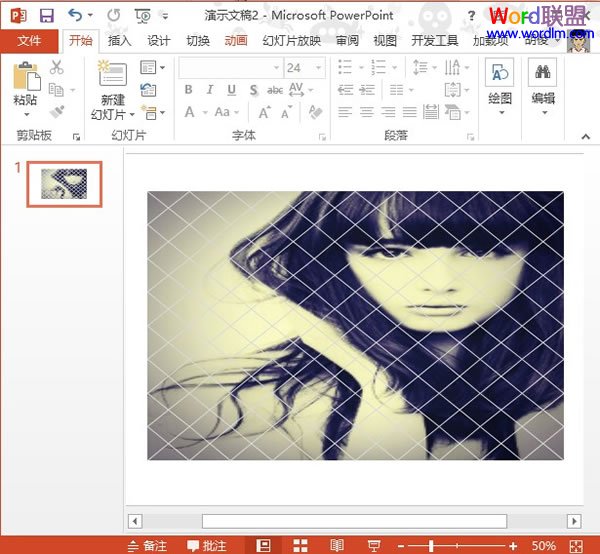Toggle strikethrough abc formatting
The image size is (600, 554).
click(x=275, y=90)
